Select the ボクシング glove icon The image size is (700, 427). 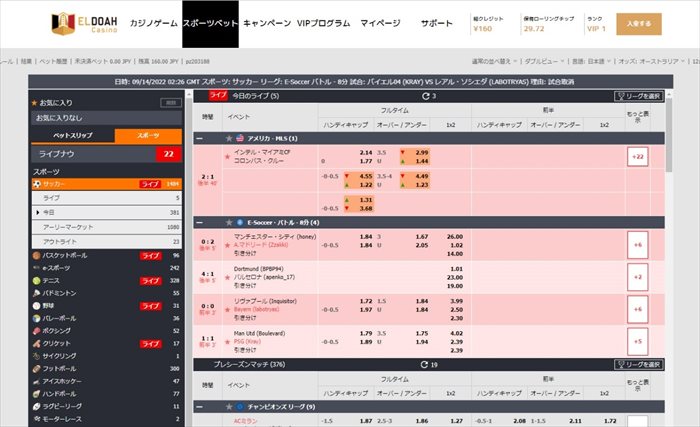[x=37, y=331]
